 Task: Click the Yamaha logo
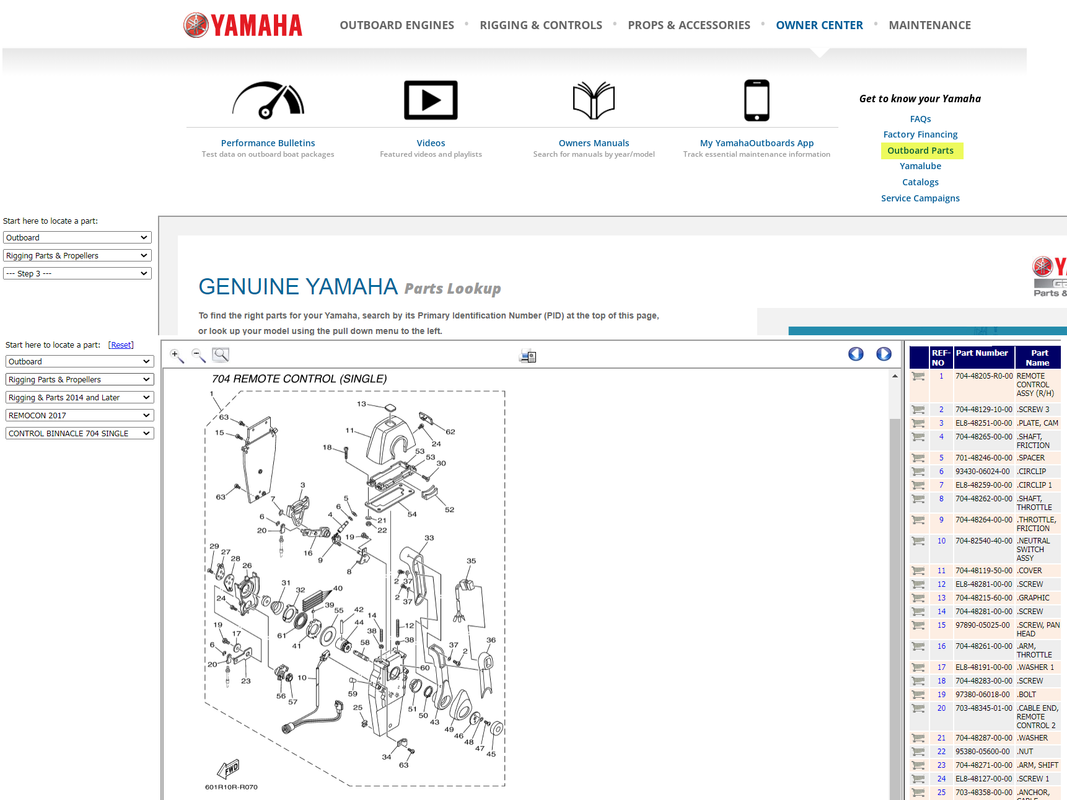pyautogui.click(x=243, y=25)
